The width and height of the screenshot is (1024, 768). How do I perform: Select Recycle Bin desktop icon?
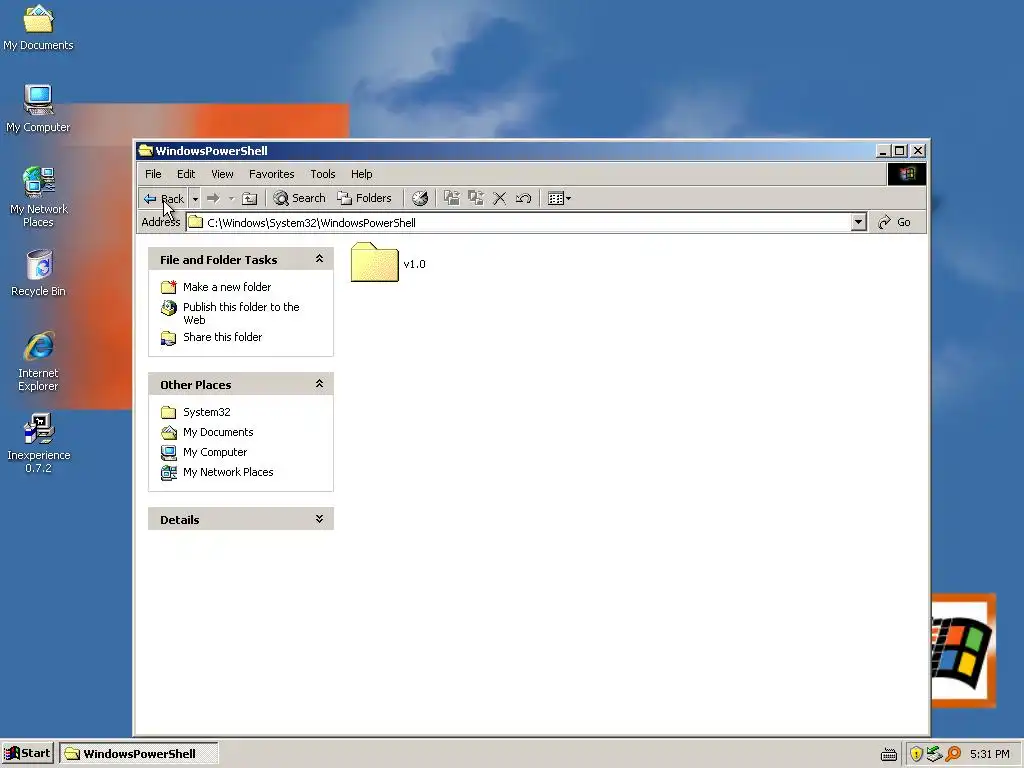tap(39, 273)
